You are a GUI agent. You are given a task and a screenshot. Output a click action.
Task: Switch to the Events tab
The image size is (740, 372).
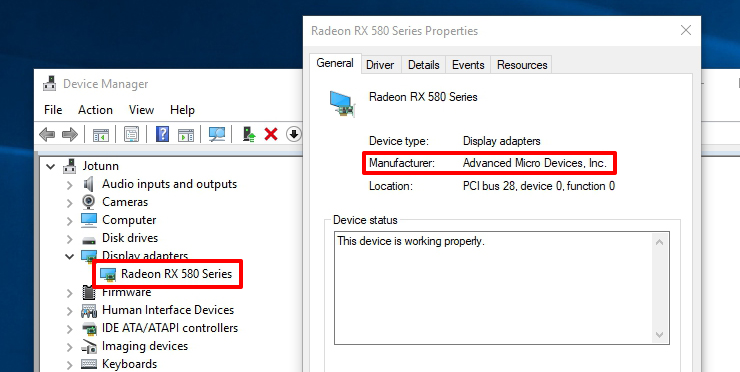[x=468, y=65]
